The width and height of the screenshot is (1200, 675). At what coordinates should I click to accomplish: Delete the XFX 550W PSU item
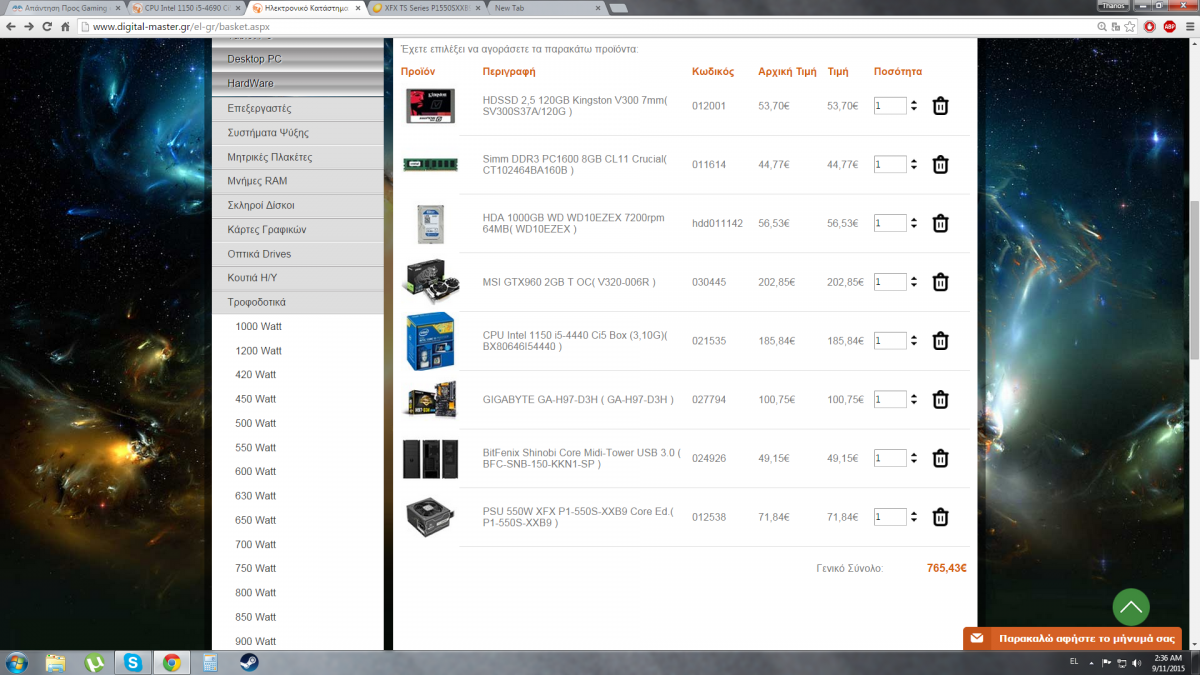pyautogui.click(x=940, y=517)
